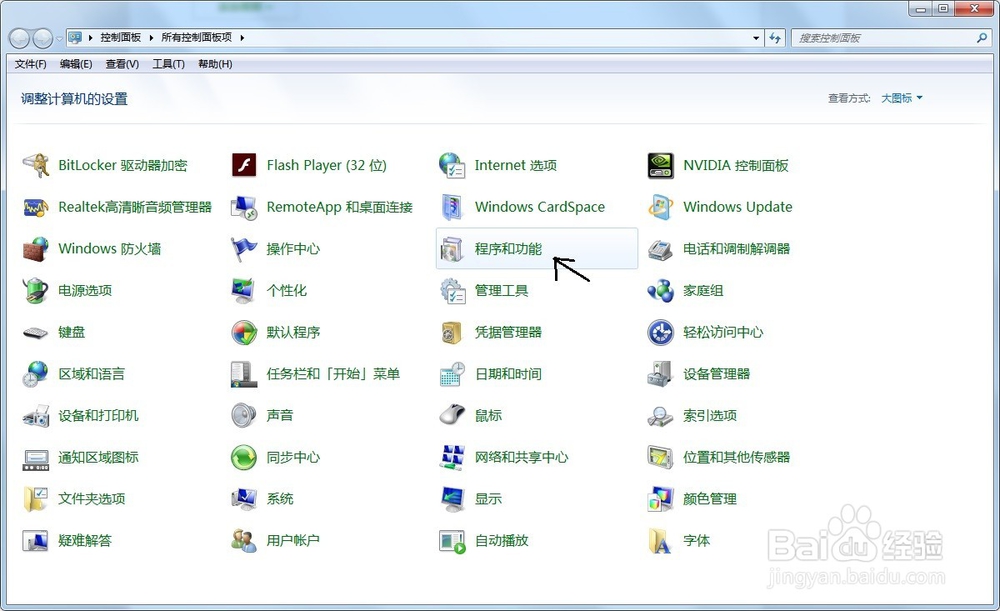Open the 轻松访问中心 icon
Viewport: 1000px width, 611px height.
(x=660, y=332)
